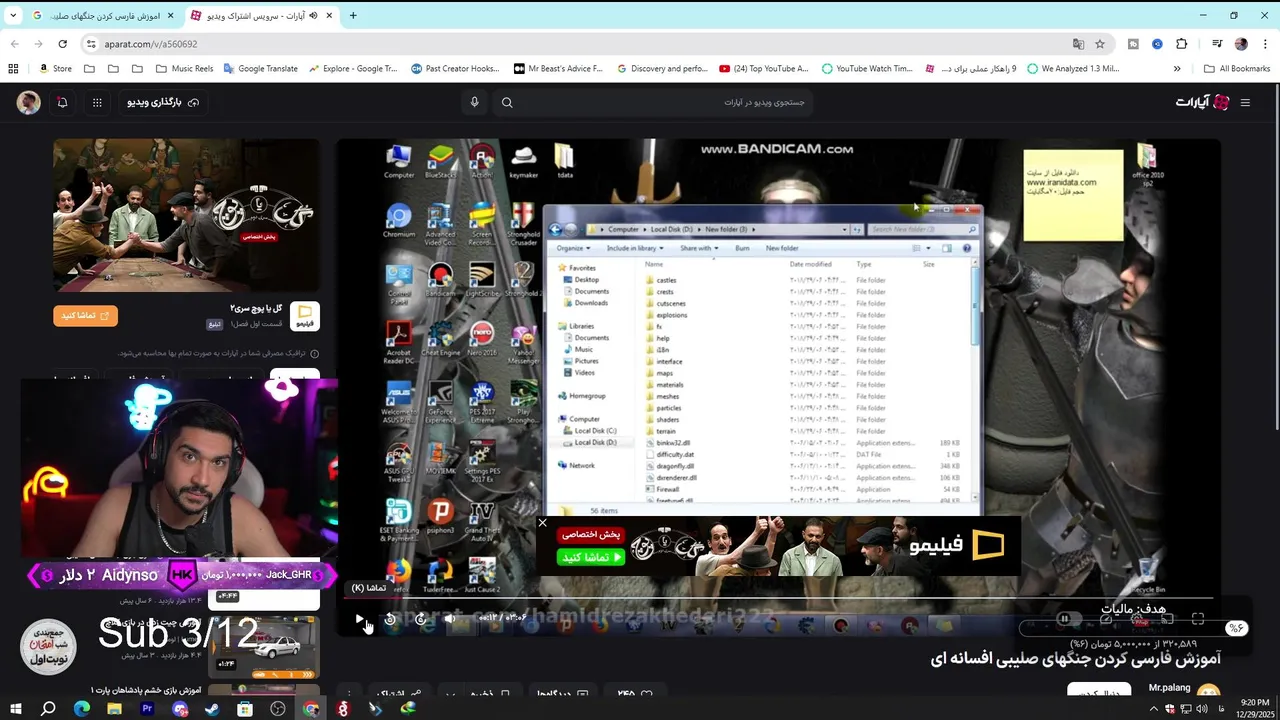Viewport: 1280px width, 720px height.
Task: Open File Explorer from taskbar
Action: click(114, 708)
